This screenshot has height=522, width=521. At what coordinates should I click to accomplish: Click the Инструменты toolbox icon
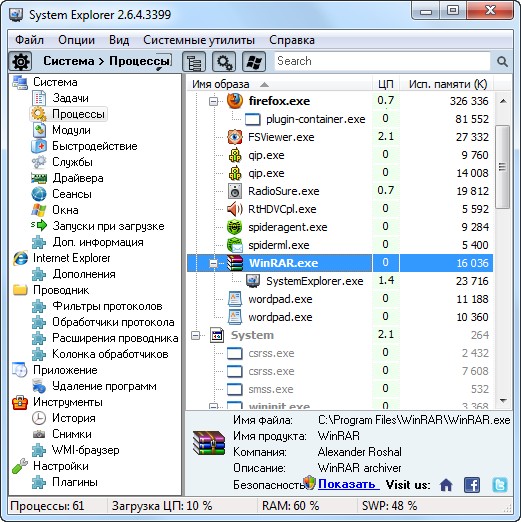[x=20, y=402]
